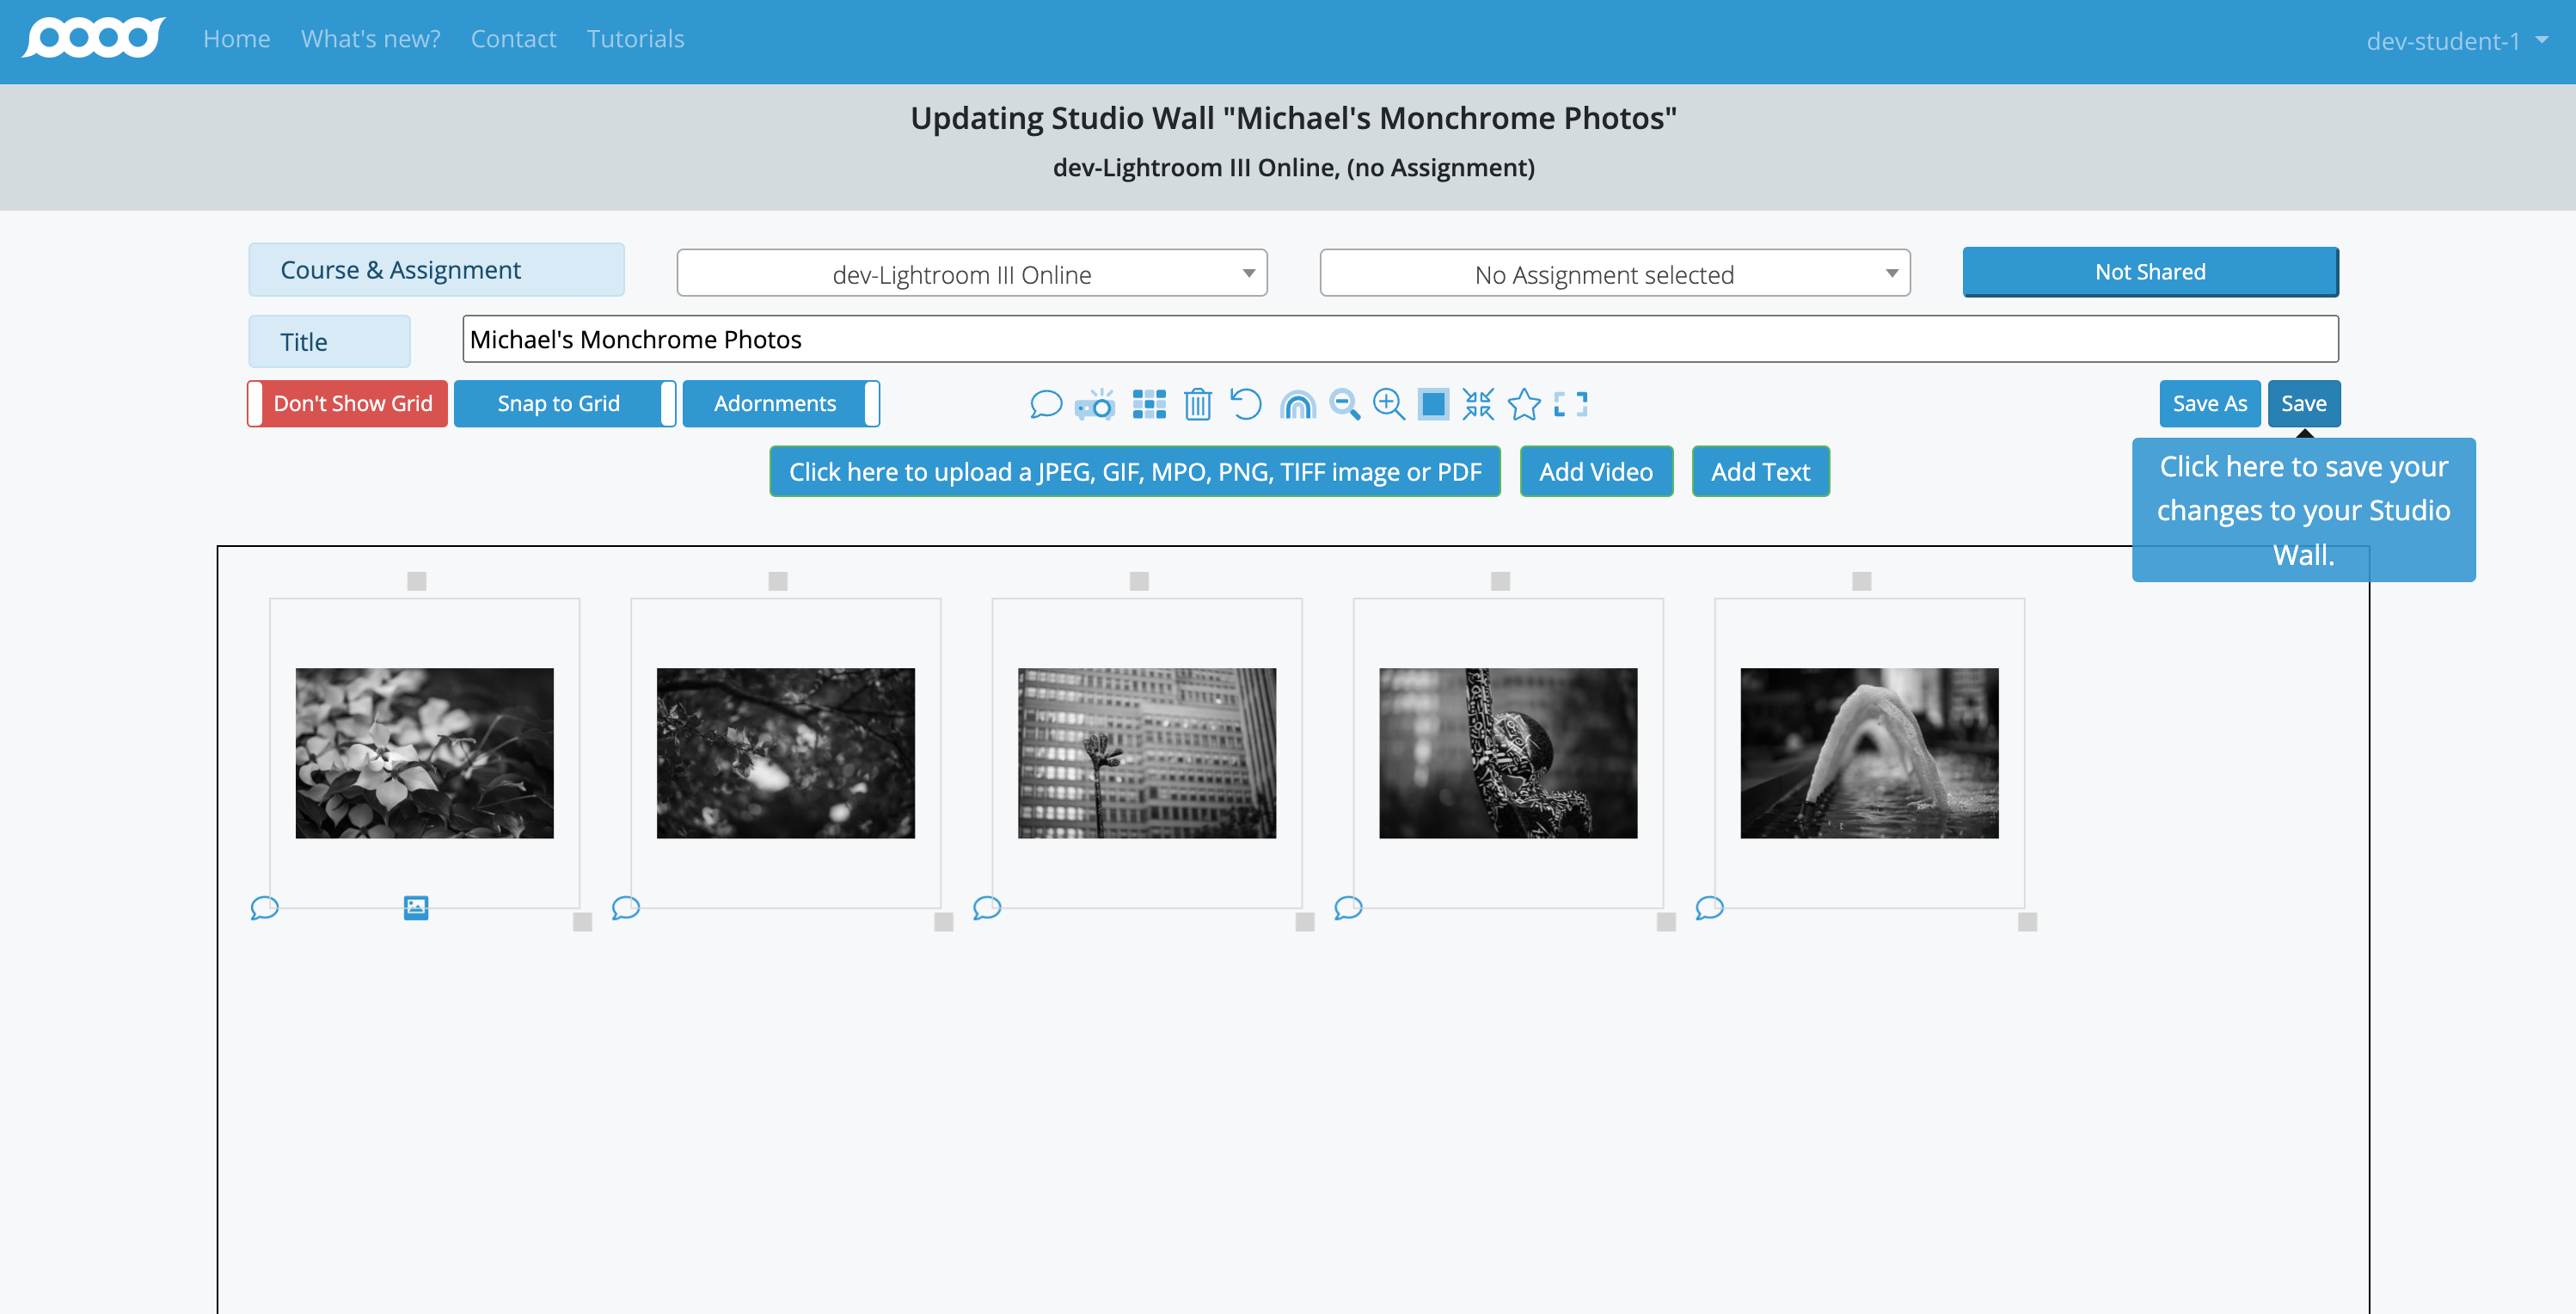Click top handle above flower photo
Image resolution: width=2576 pixels, height=1314 pixels.
click(x=417, y=581)
